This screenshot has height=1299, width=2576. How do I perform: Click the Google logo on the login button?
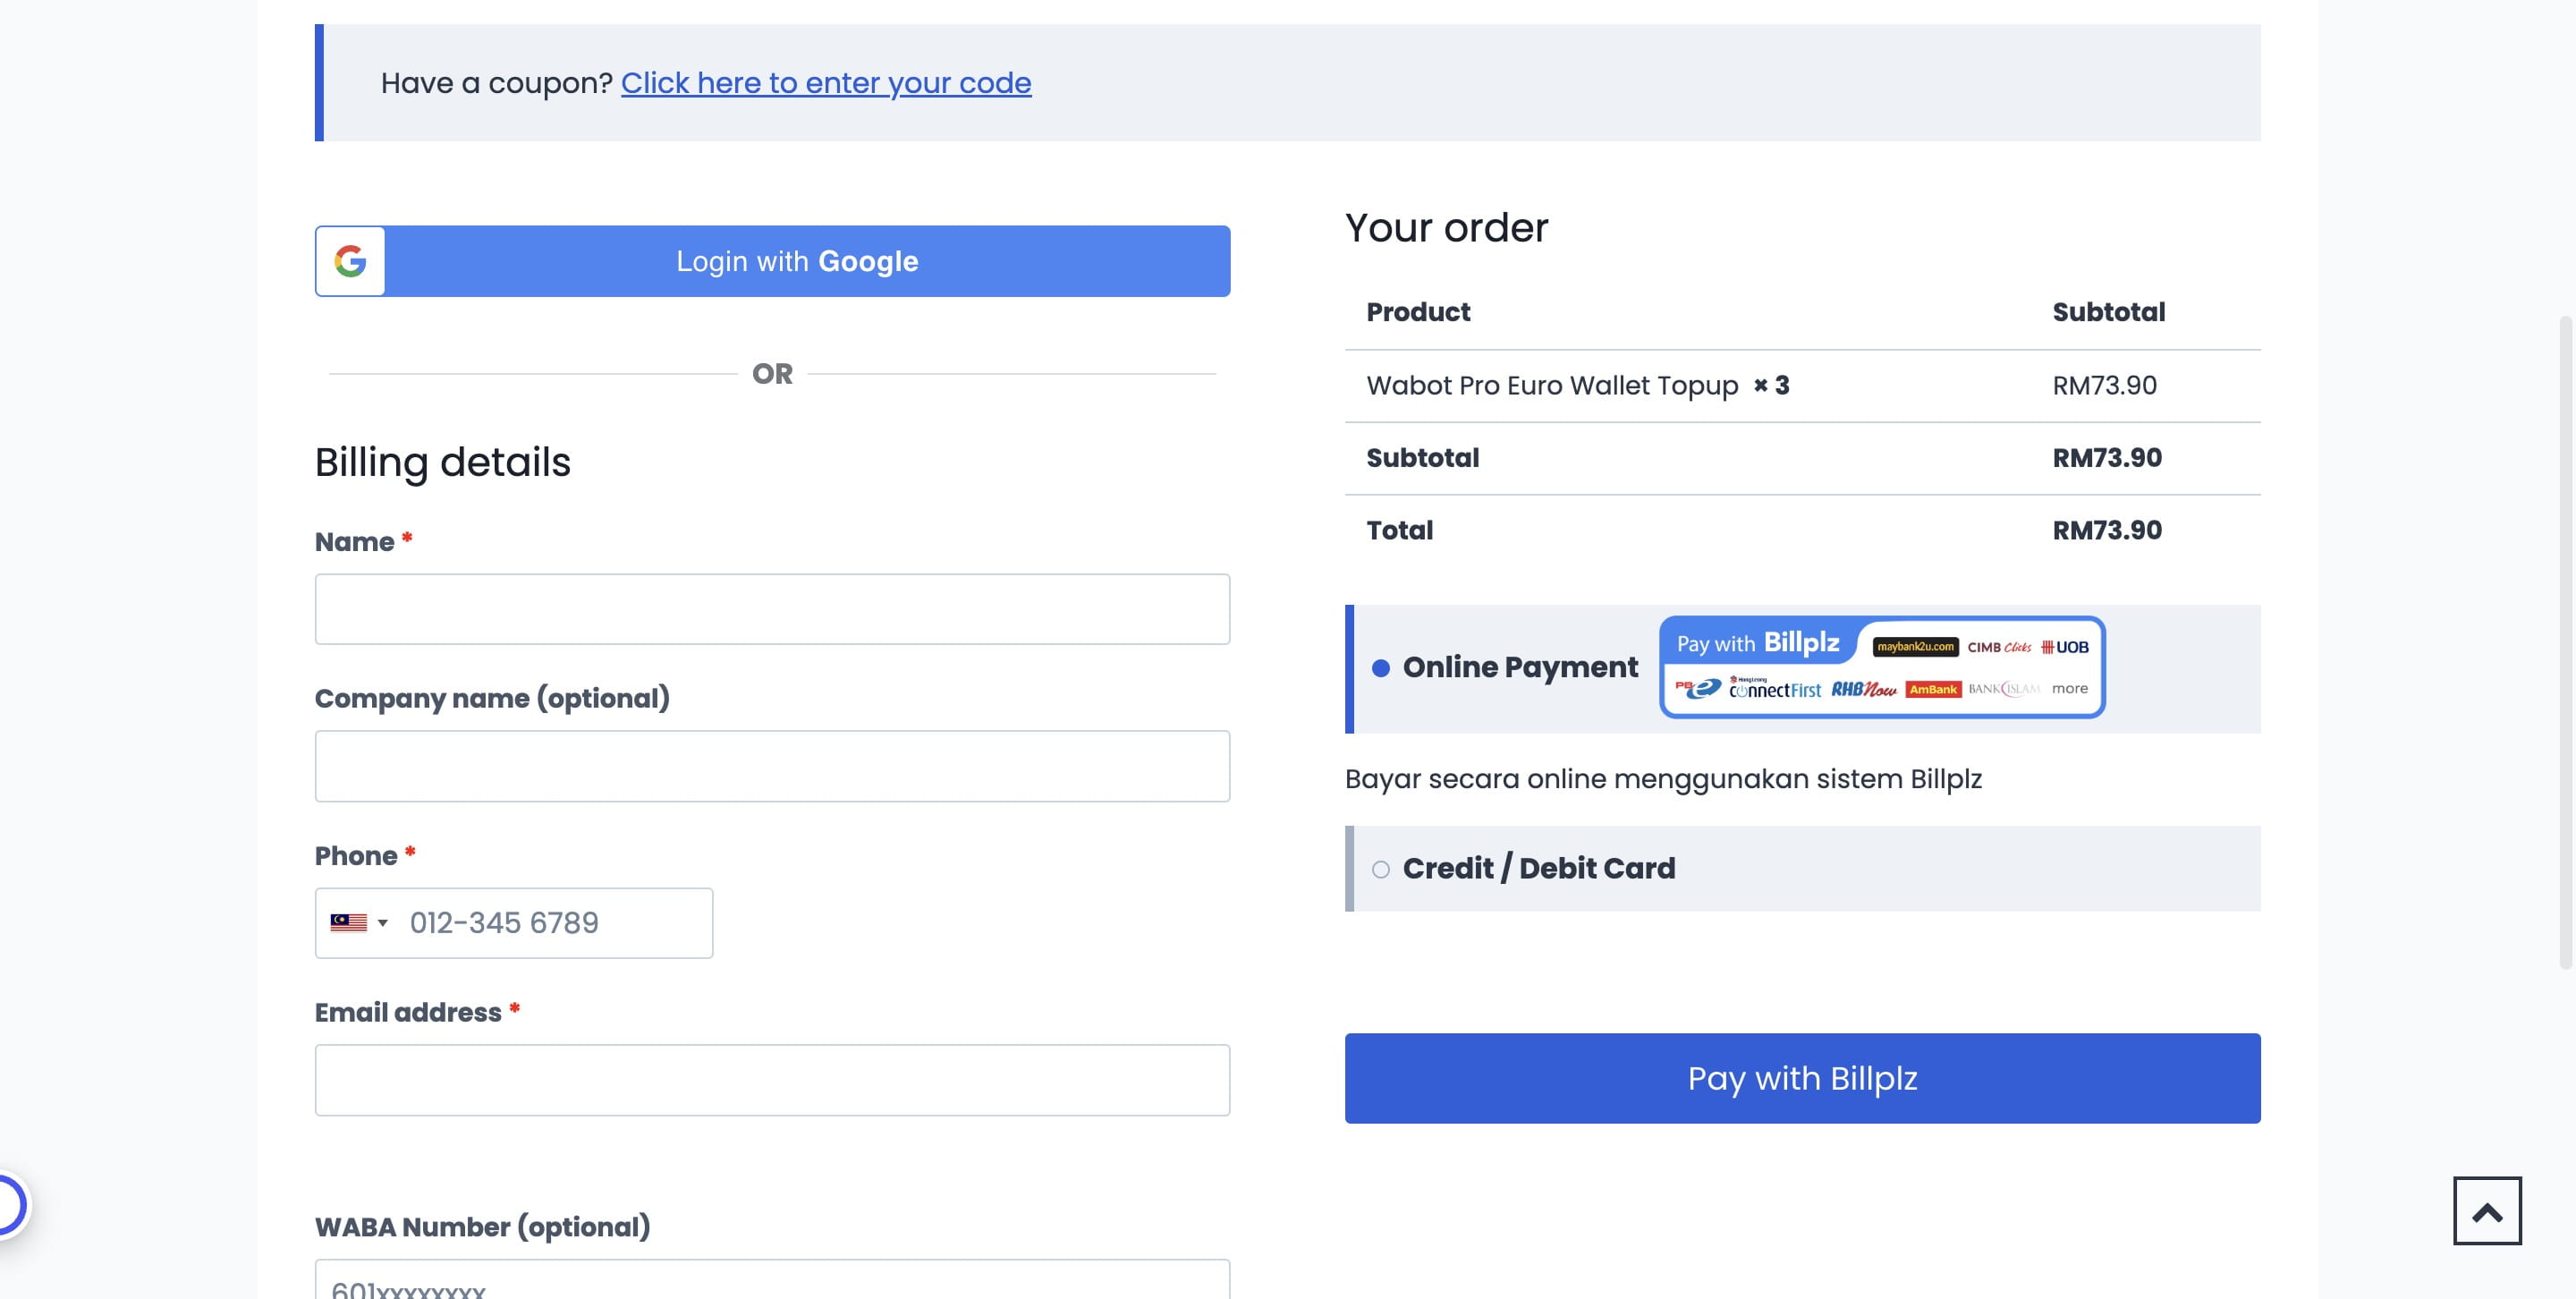[x=349, y=261]
